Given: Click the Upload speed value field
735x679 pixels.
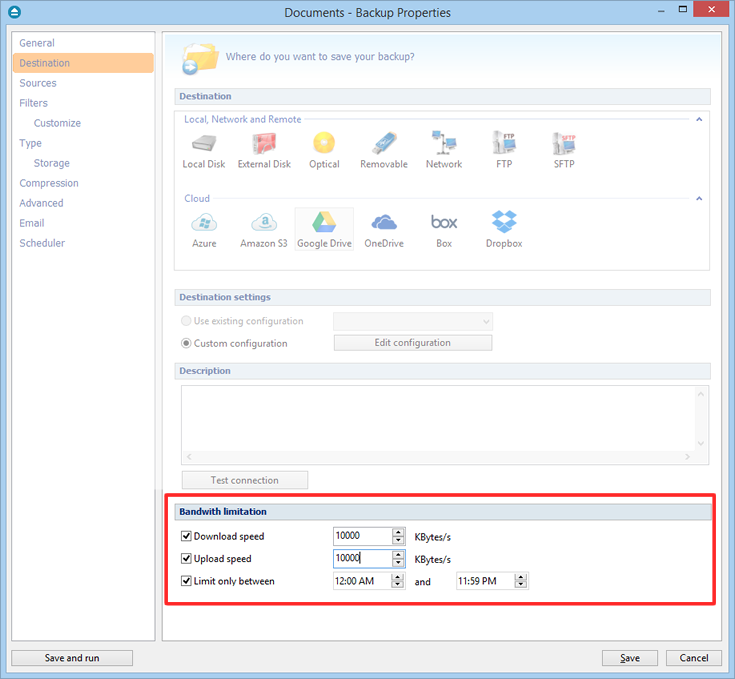Looking at the screenshot, I should point(363,558).
